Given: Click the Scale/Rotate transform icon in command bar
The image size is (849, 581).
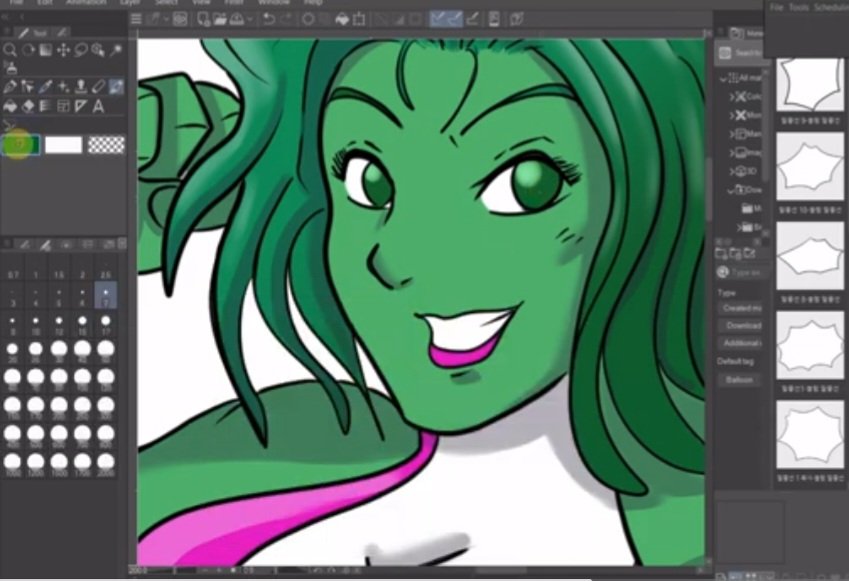Looking at the screenshot, I should 359,19.
